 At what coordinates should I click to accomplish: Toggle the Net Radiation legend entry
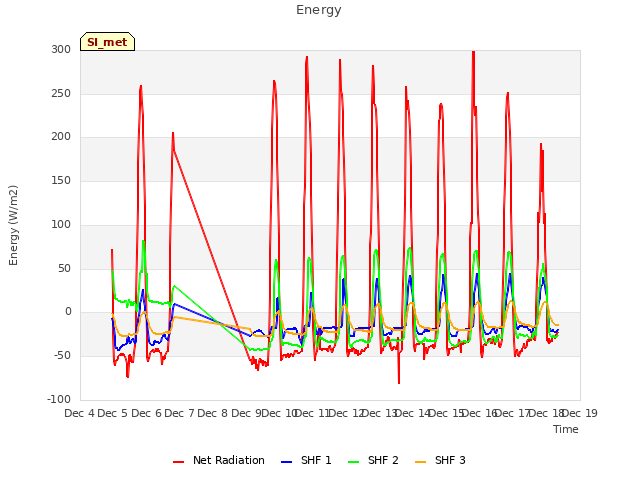[x=218, y=460]
